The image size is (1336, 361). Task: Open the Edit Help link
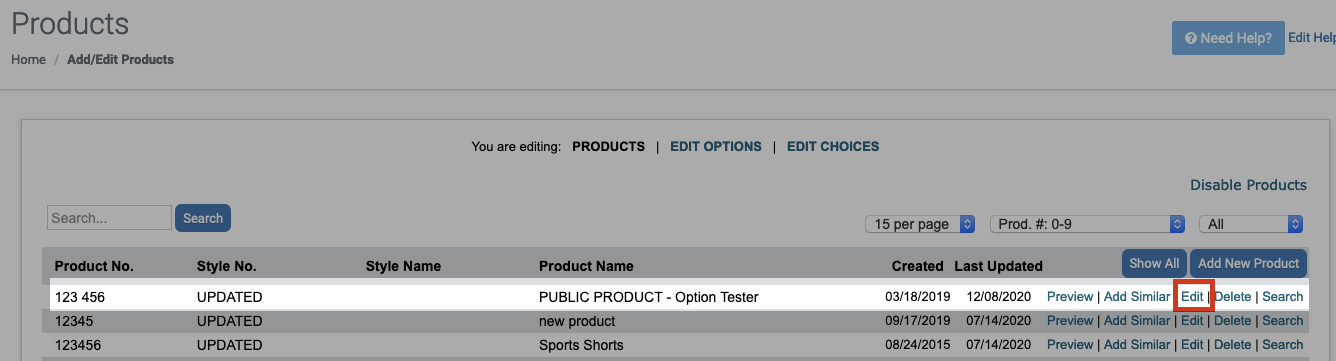pyautogui.click(x=1312, y=38)
